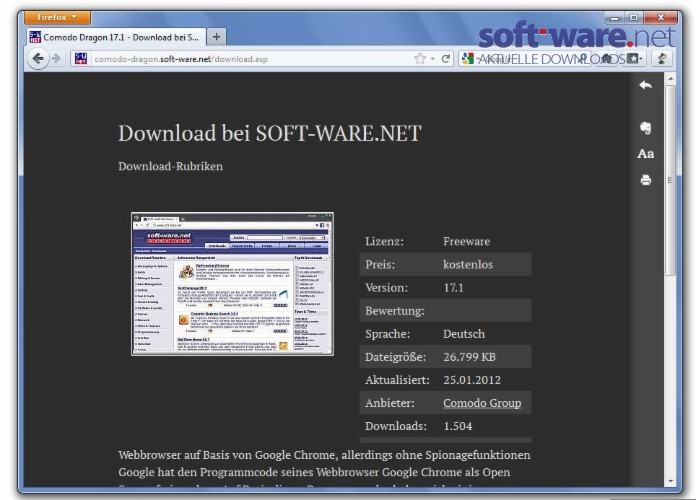696x500 pixels.
Task: Open the Comodo Group link
Action: coord(482,403)
